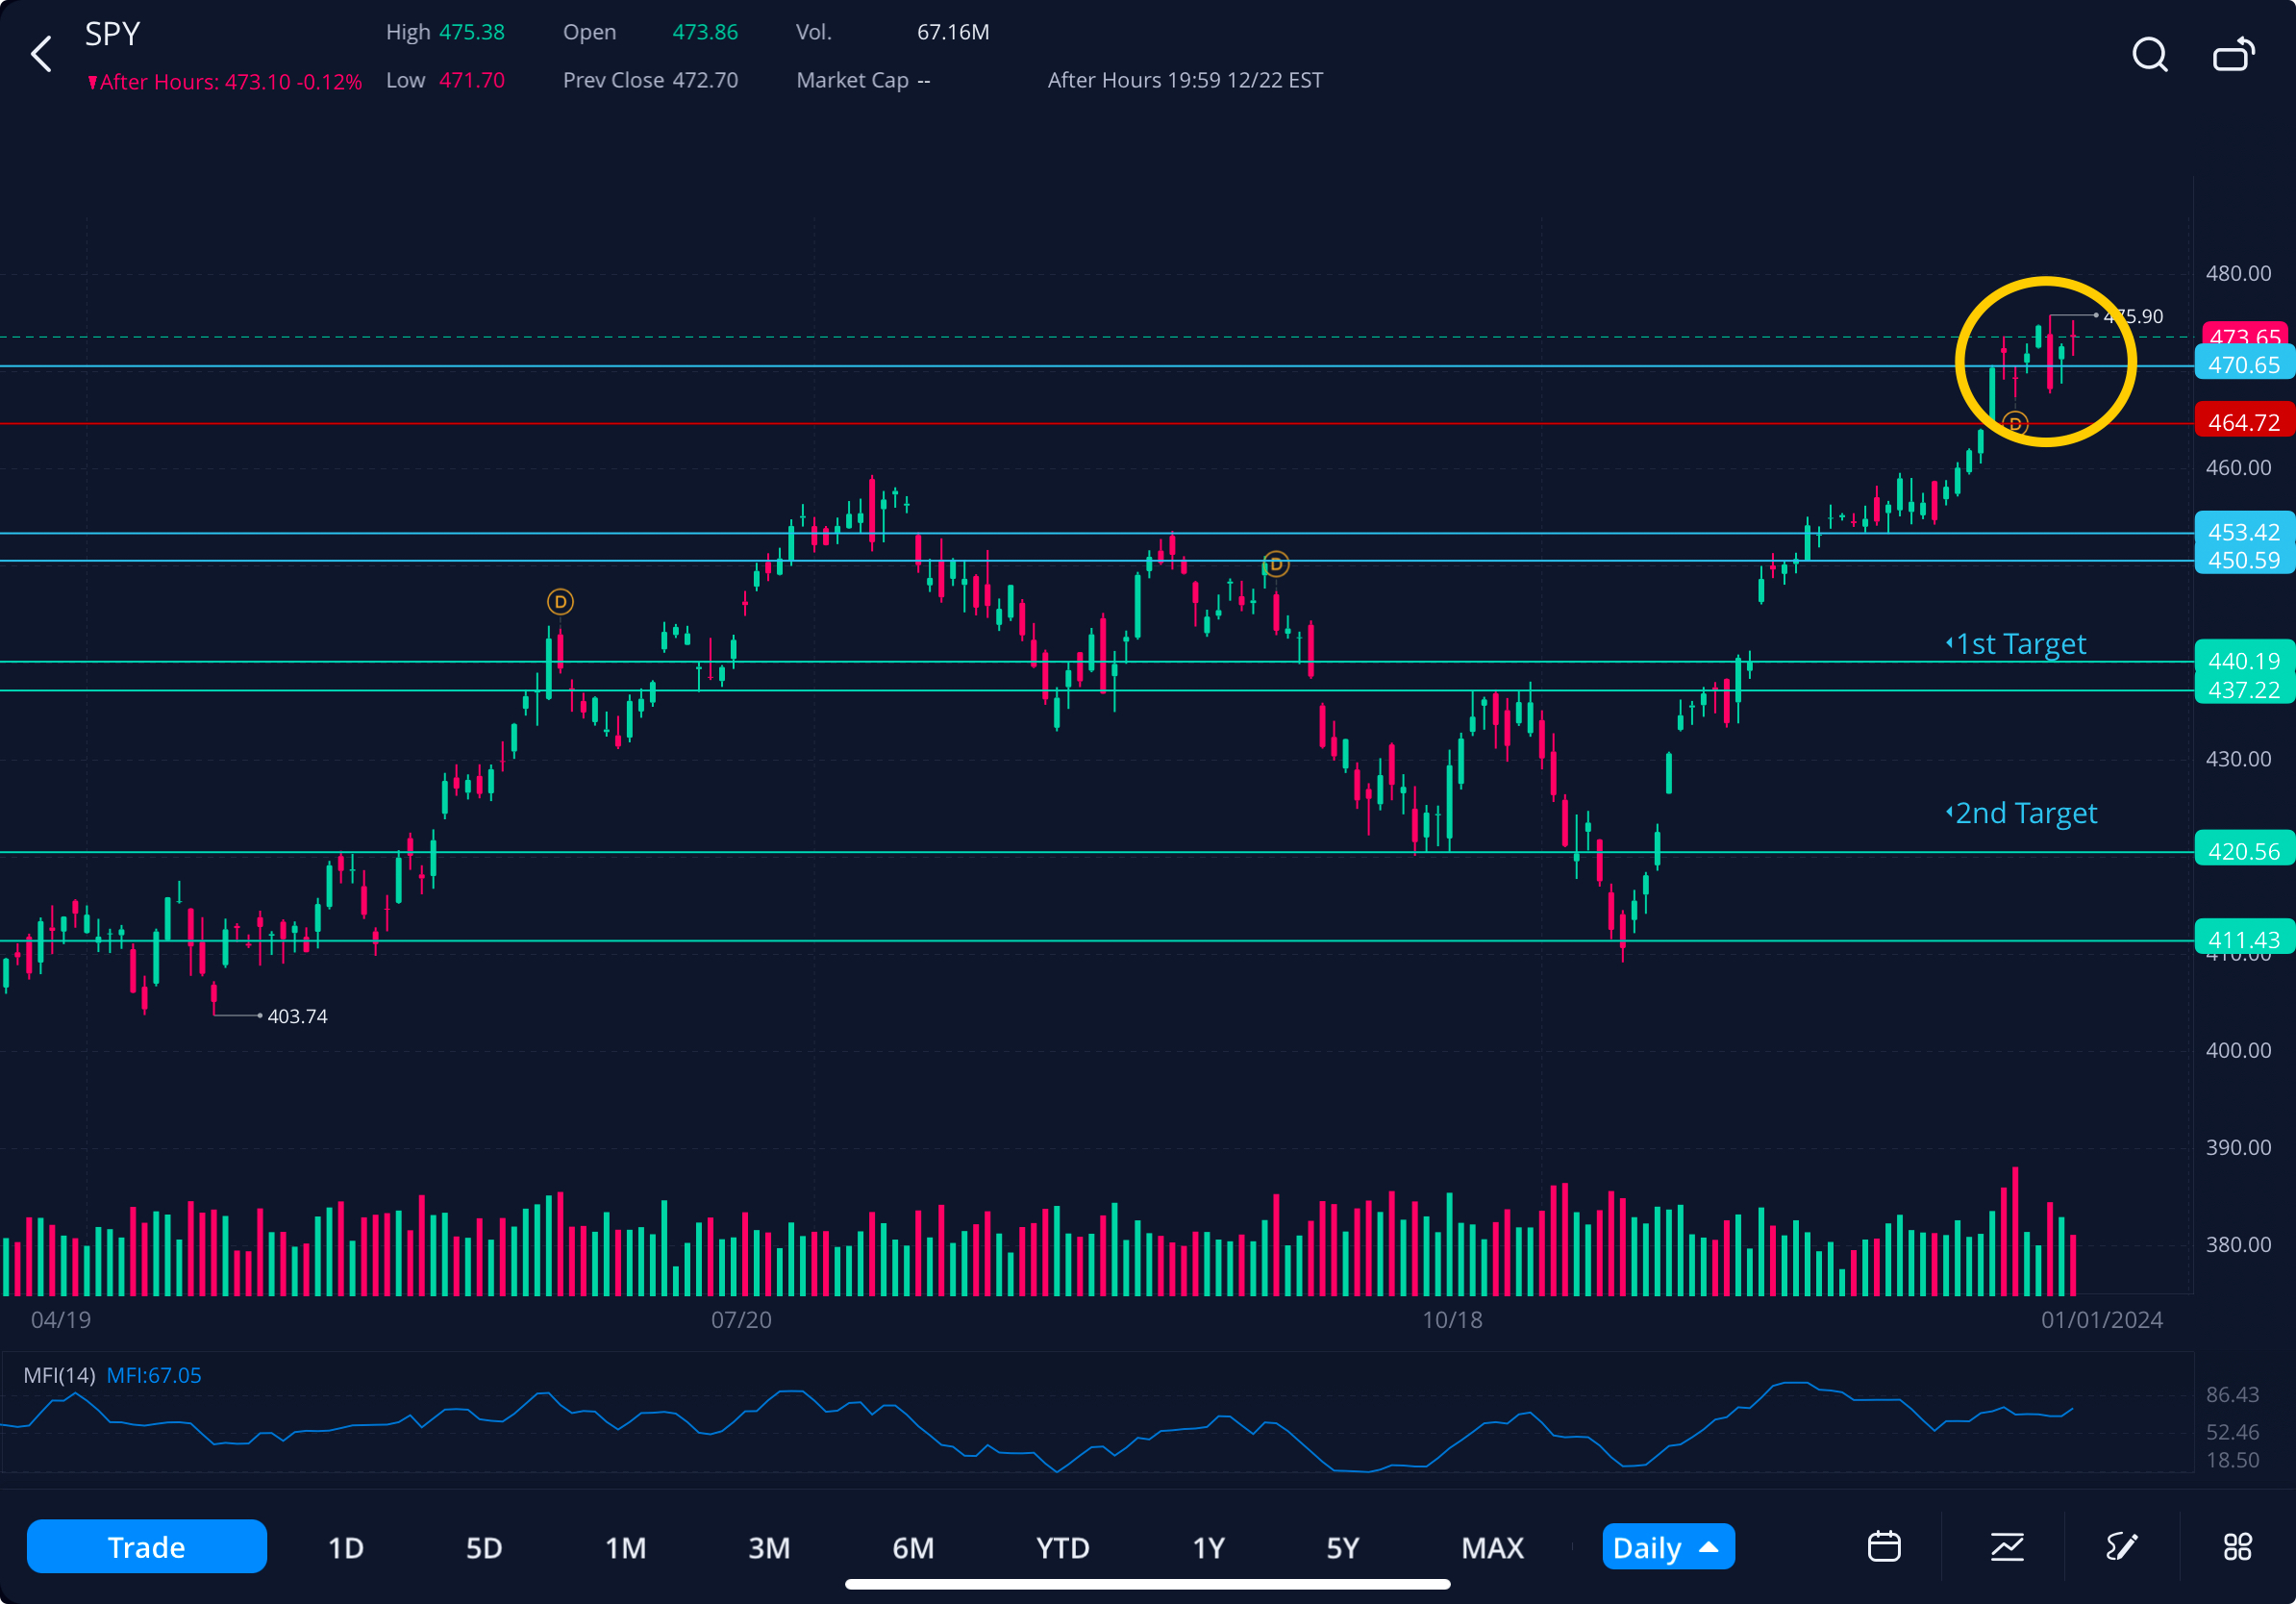
Task: Tap the rotate screen icon
Action: pos(2234,54)
